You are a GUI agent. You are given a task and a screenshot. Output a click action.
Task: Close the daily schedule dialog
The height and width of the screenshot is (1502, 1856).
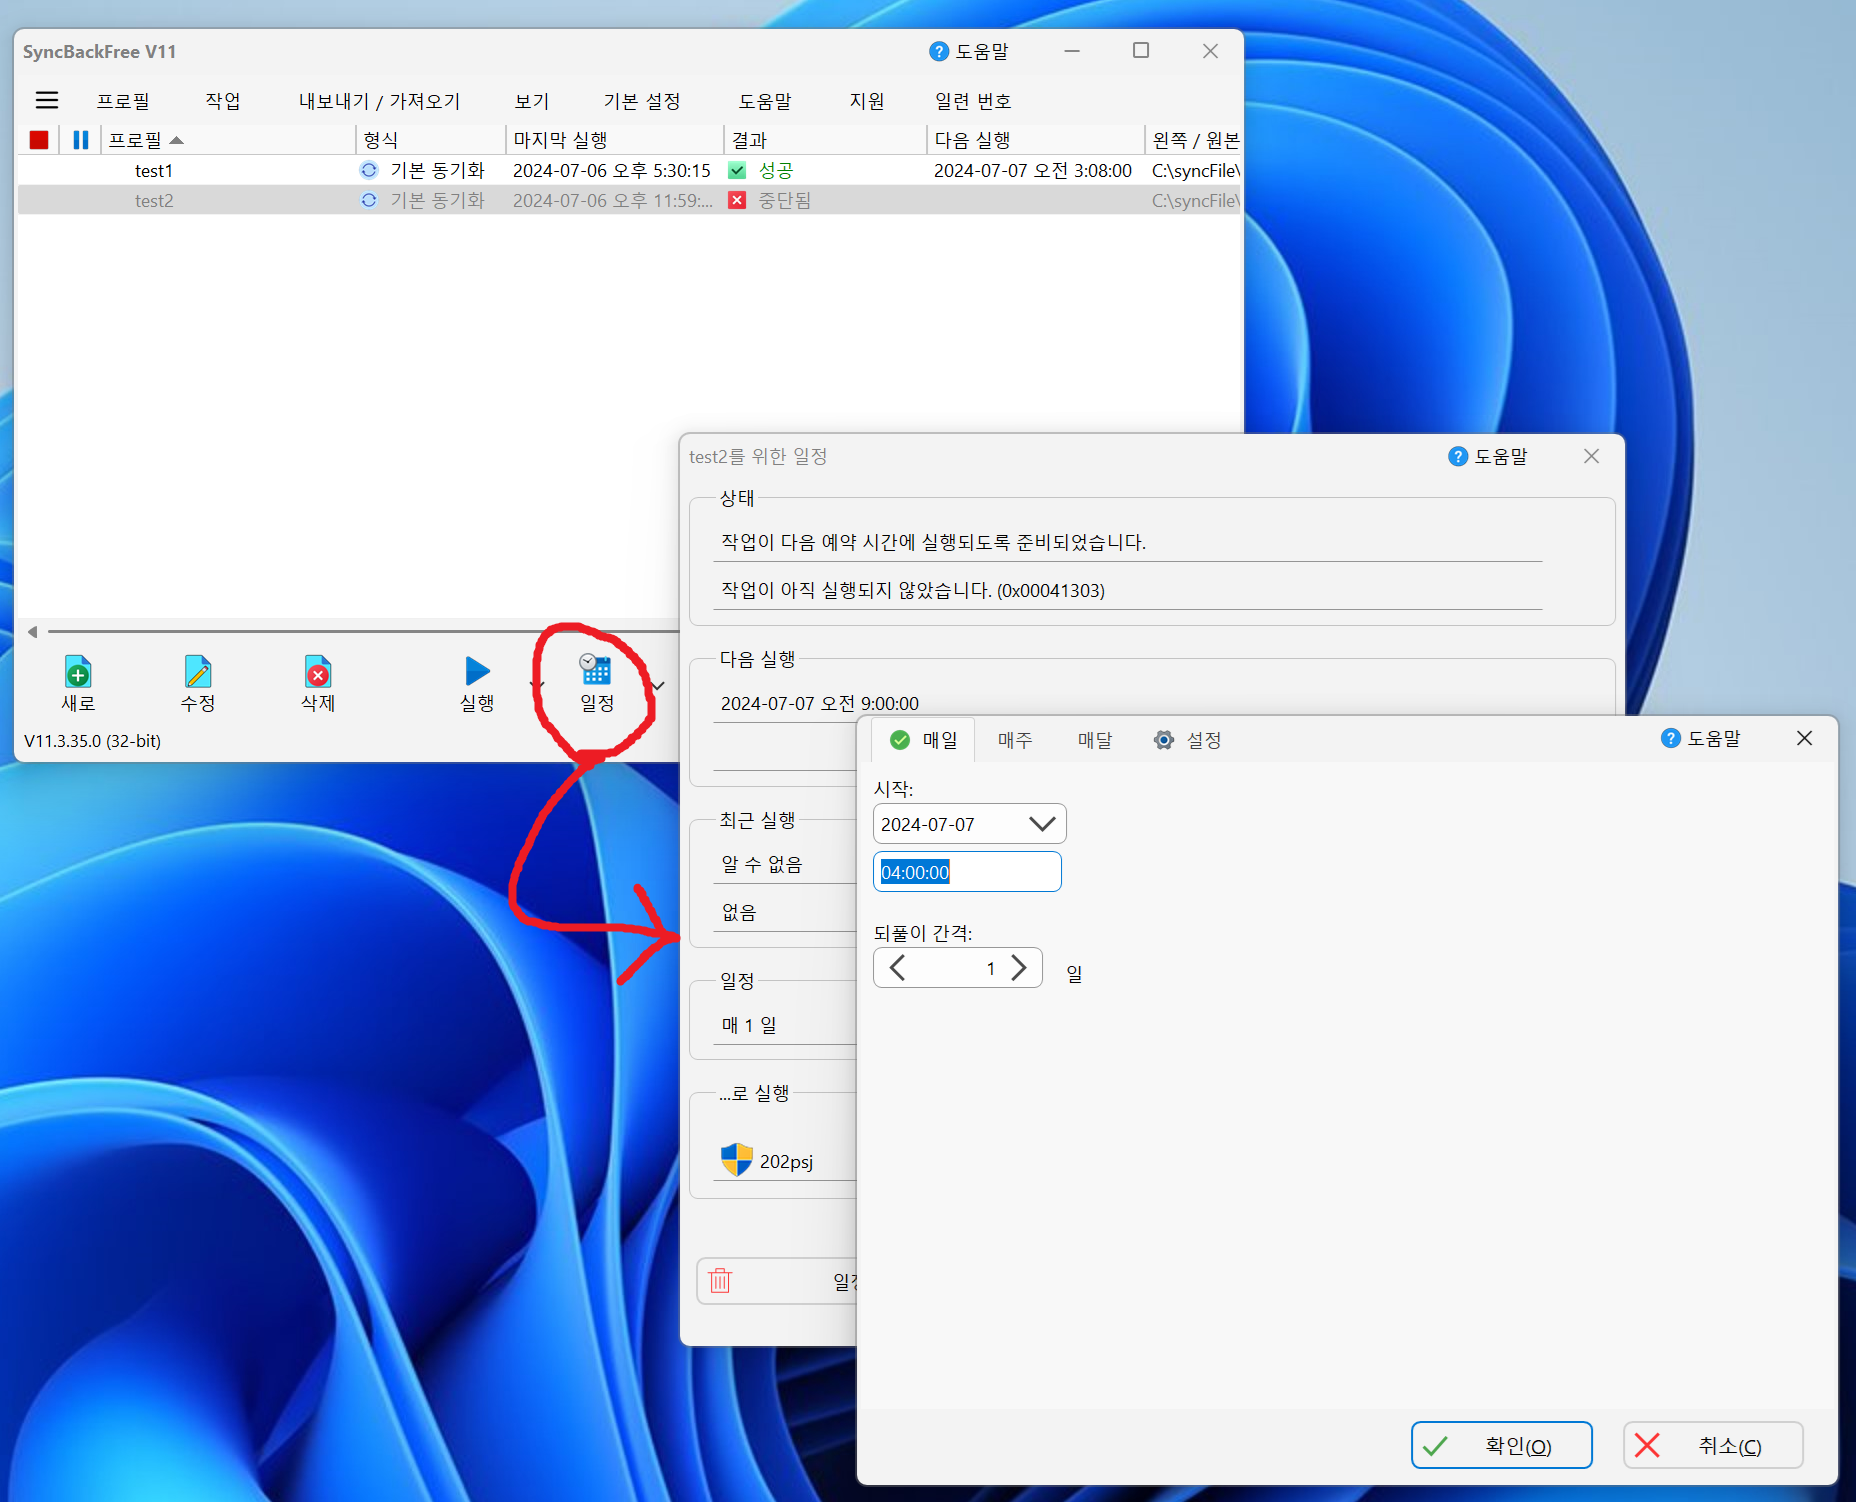tap(1804, 738)
